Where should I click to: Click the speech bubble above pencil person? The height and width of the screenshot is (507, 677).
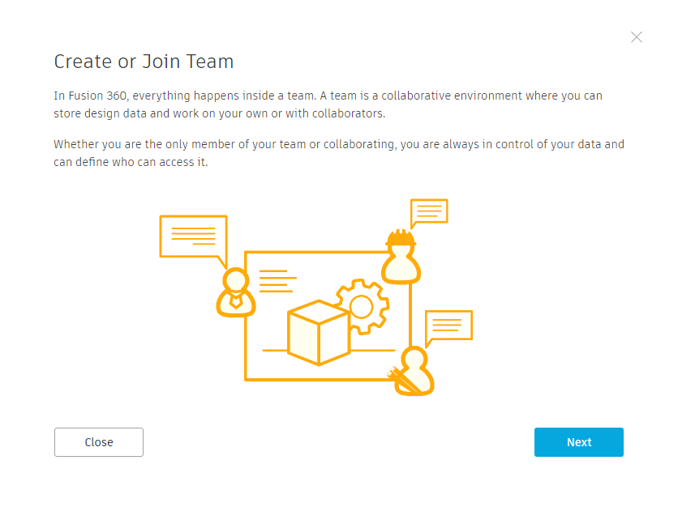point(449,326)
